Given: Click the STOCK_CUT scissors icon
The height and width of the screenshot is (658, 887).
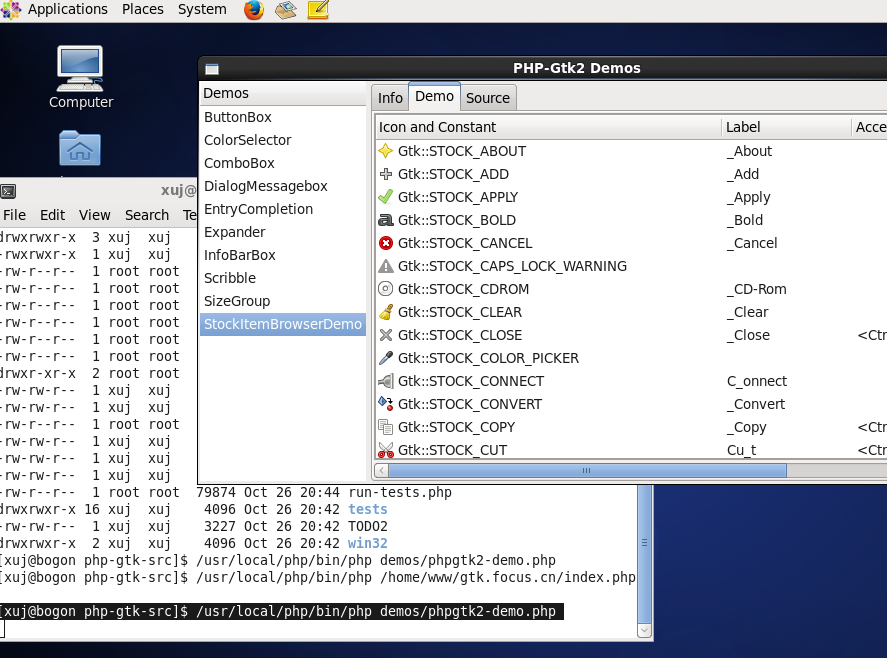Looking at the screenshot, I should click(385, 450).
